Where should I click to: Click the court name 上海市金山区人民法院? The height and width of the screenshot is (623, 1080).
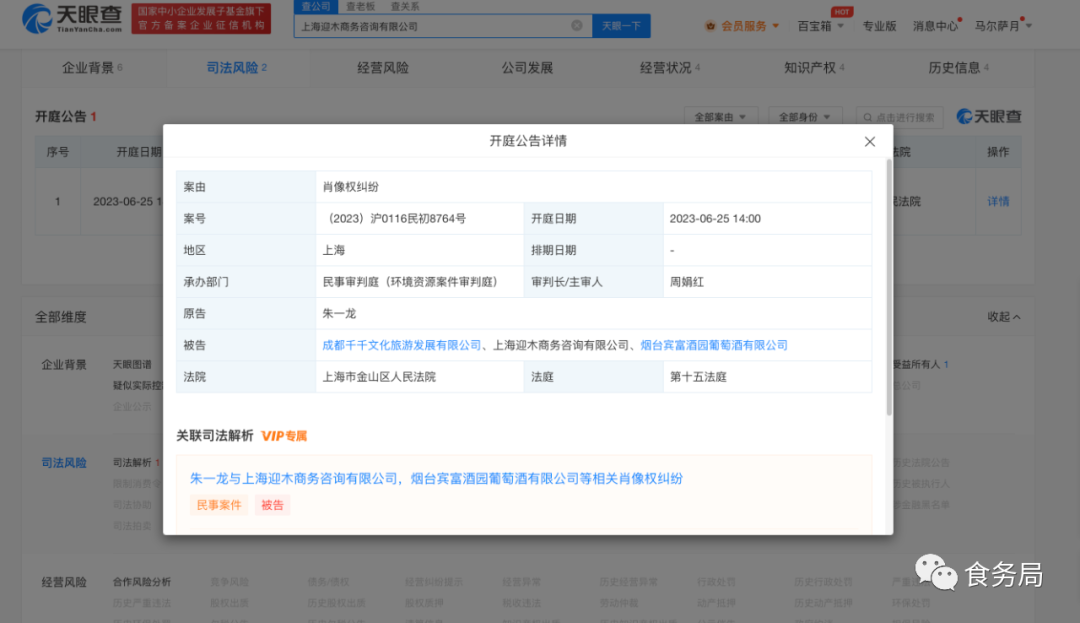pyautogui.click(x=380, y=377)
